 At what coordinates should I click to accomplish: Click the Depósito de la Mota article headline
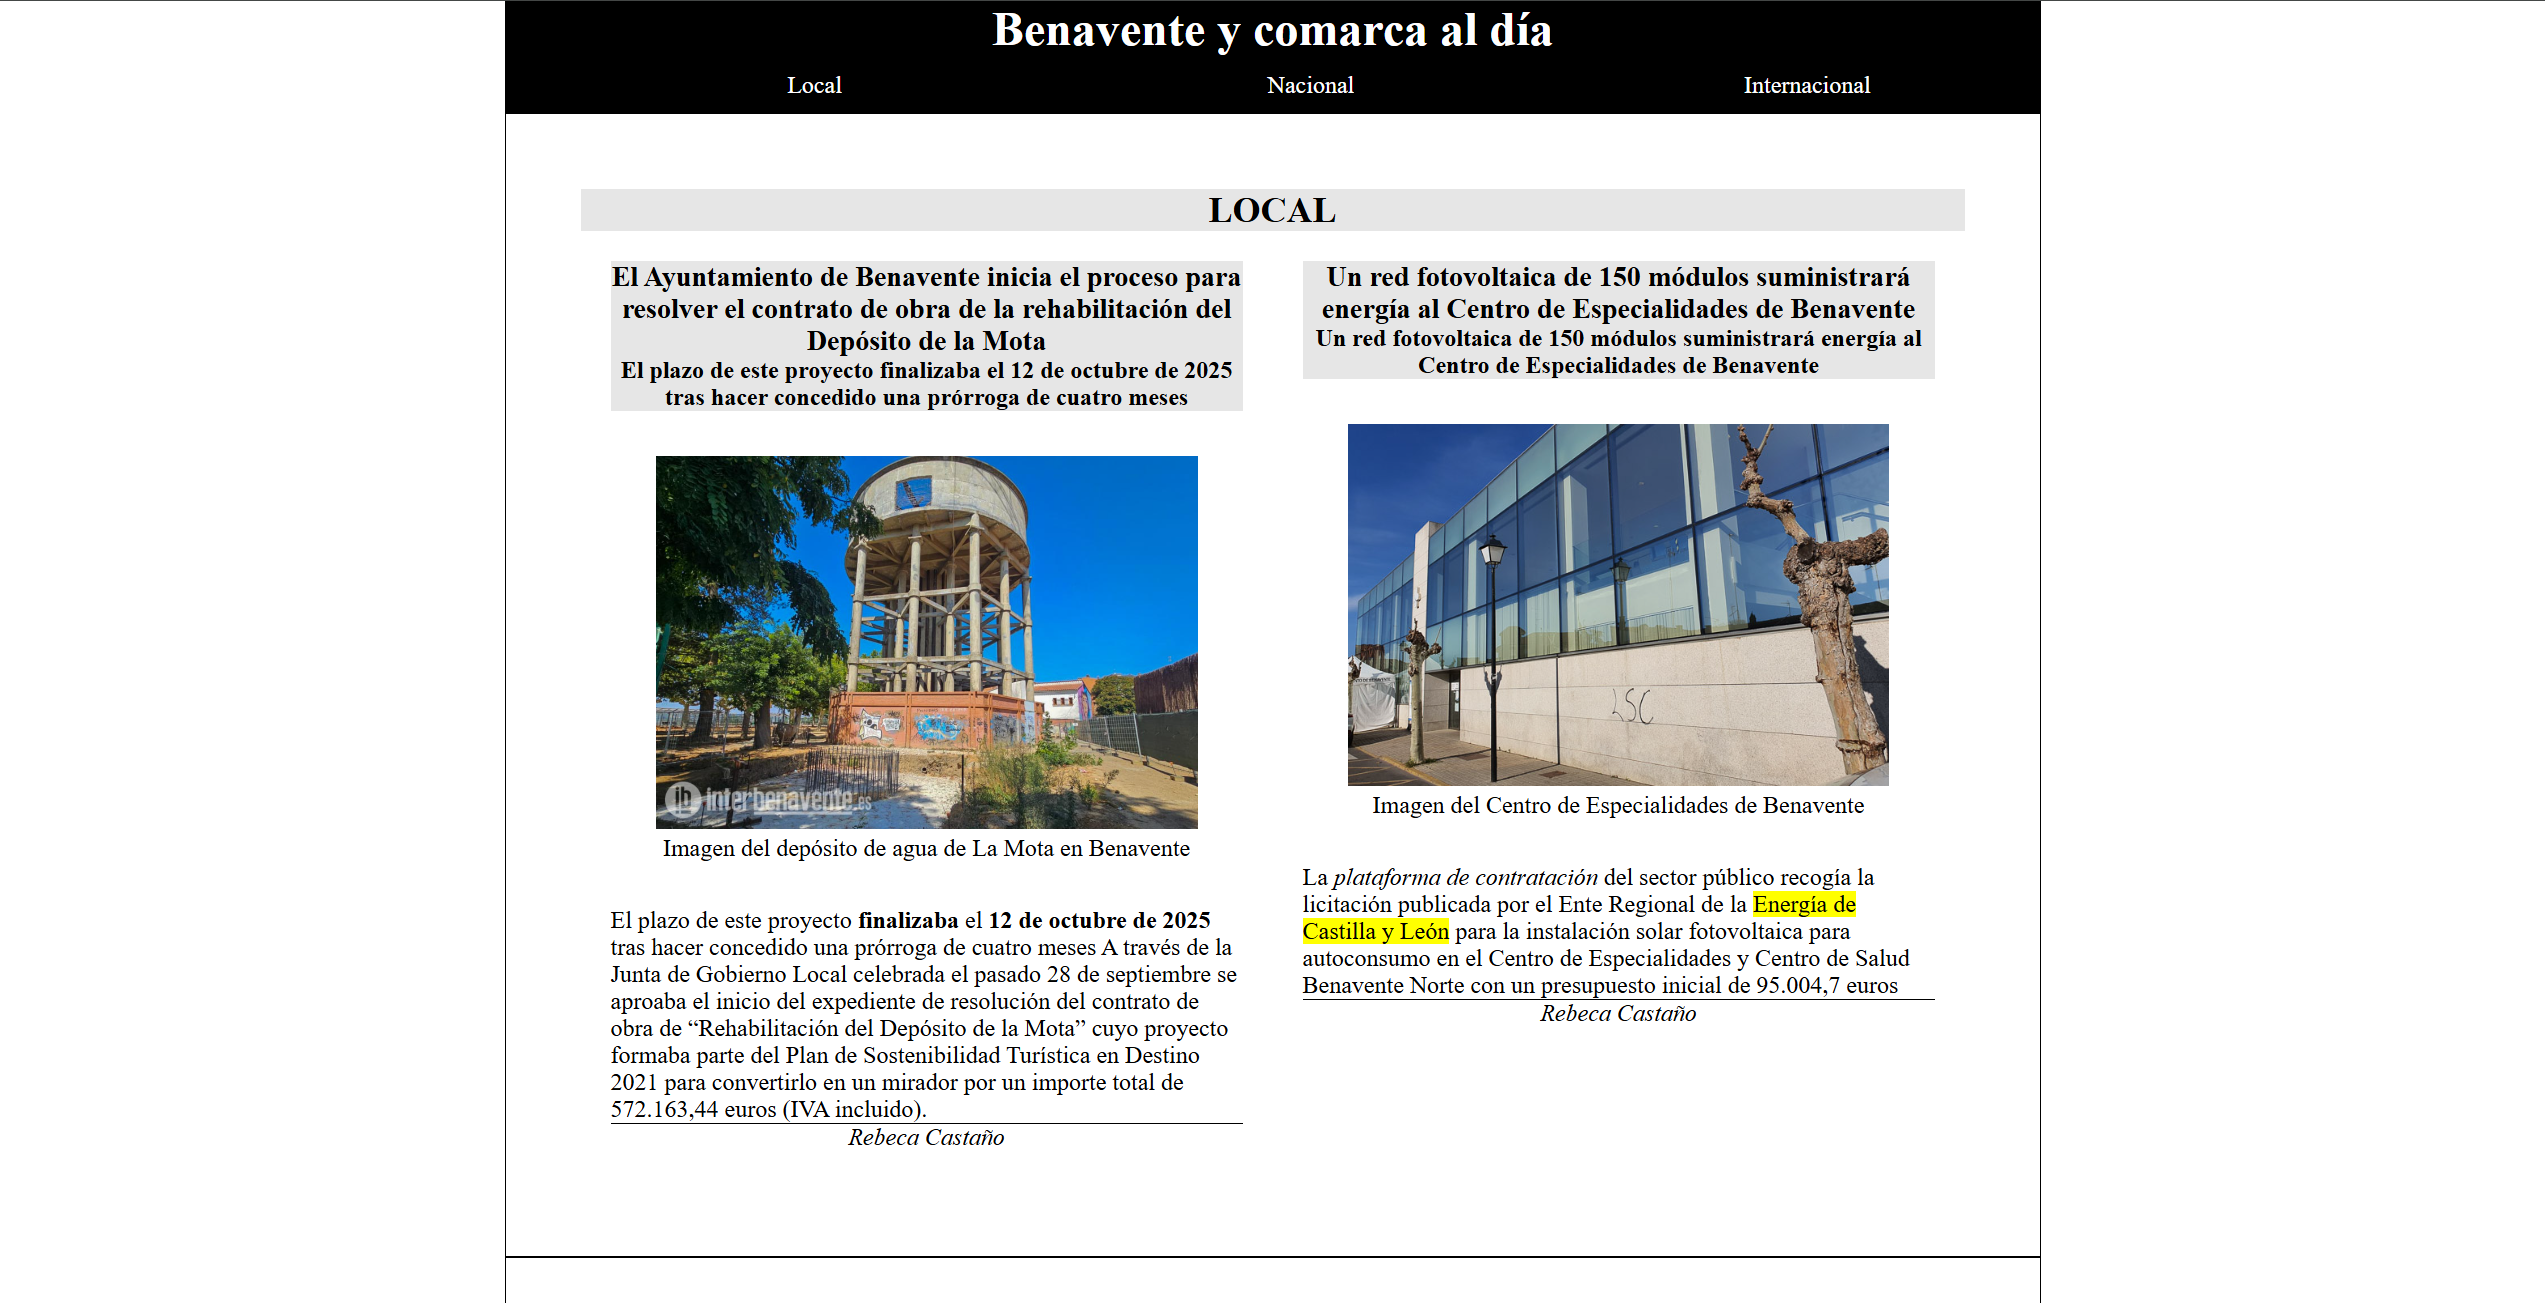click(x=926, y=309)
